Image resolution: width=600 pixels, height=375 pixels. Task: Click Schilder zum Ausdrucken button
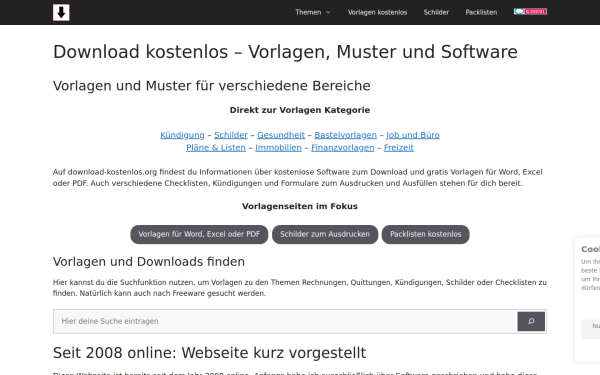click(325, 234)
